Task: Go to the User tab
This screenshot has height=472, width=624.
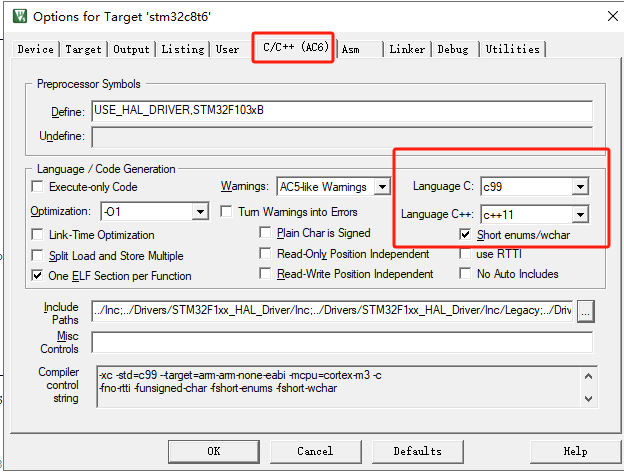Action: (x=228, y=49)
